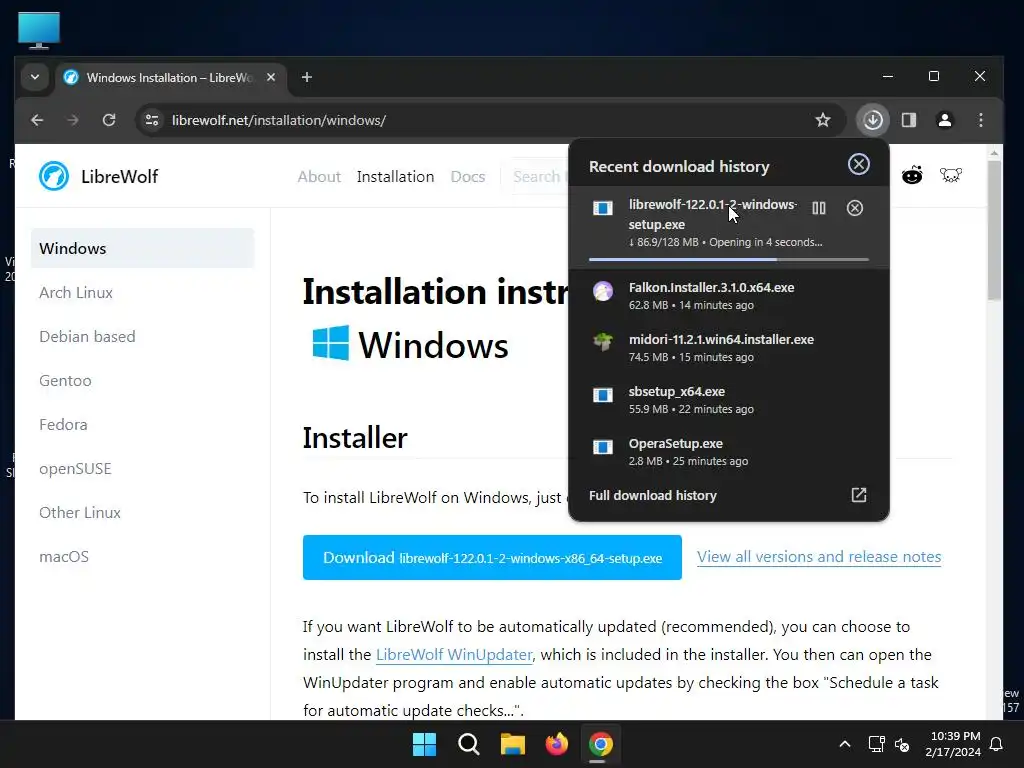Click Download librewolf setup.exe button

[x=492, y=558]
